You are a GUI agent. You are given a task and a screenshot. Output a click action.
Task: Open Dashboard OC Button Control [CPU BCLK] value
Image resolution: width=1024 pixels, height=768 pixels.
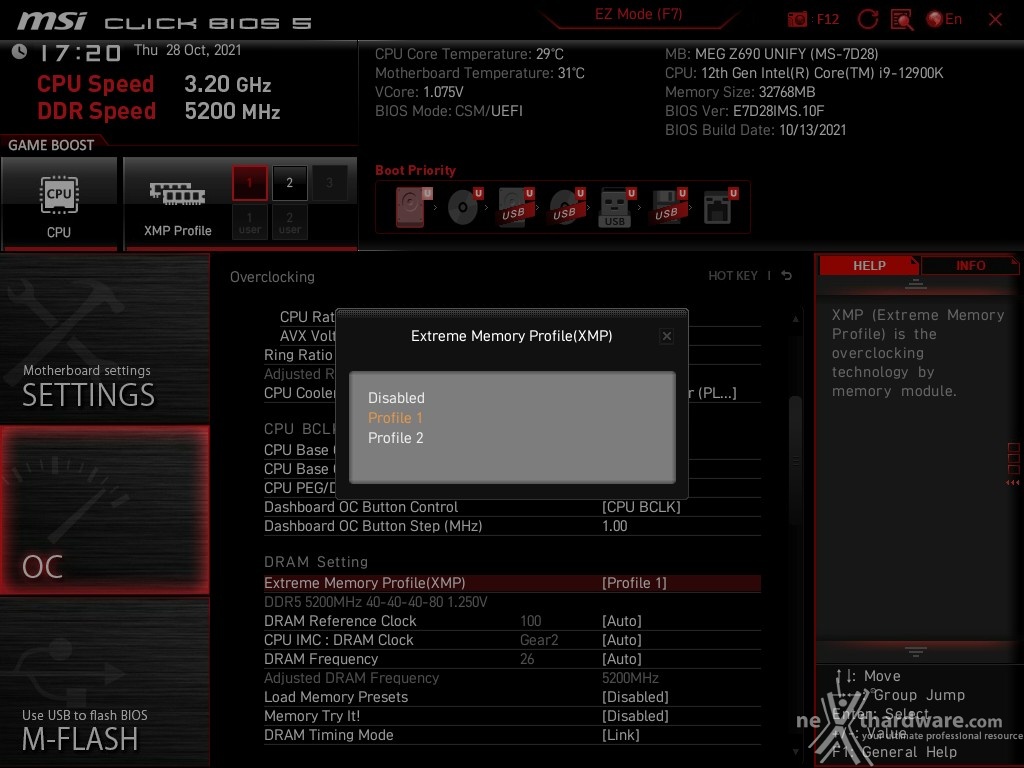tap(641, 507)
